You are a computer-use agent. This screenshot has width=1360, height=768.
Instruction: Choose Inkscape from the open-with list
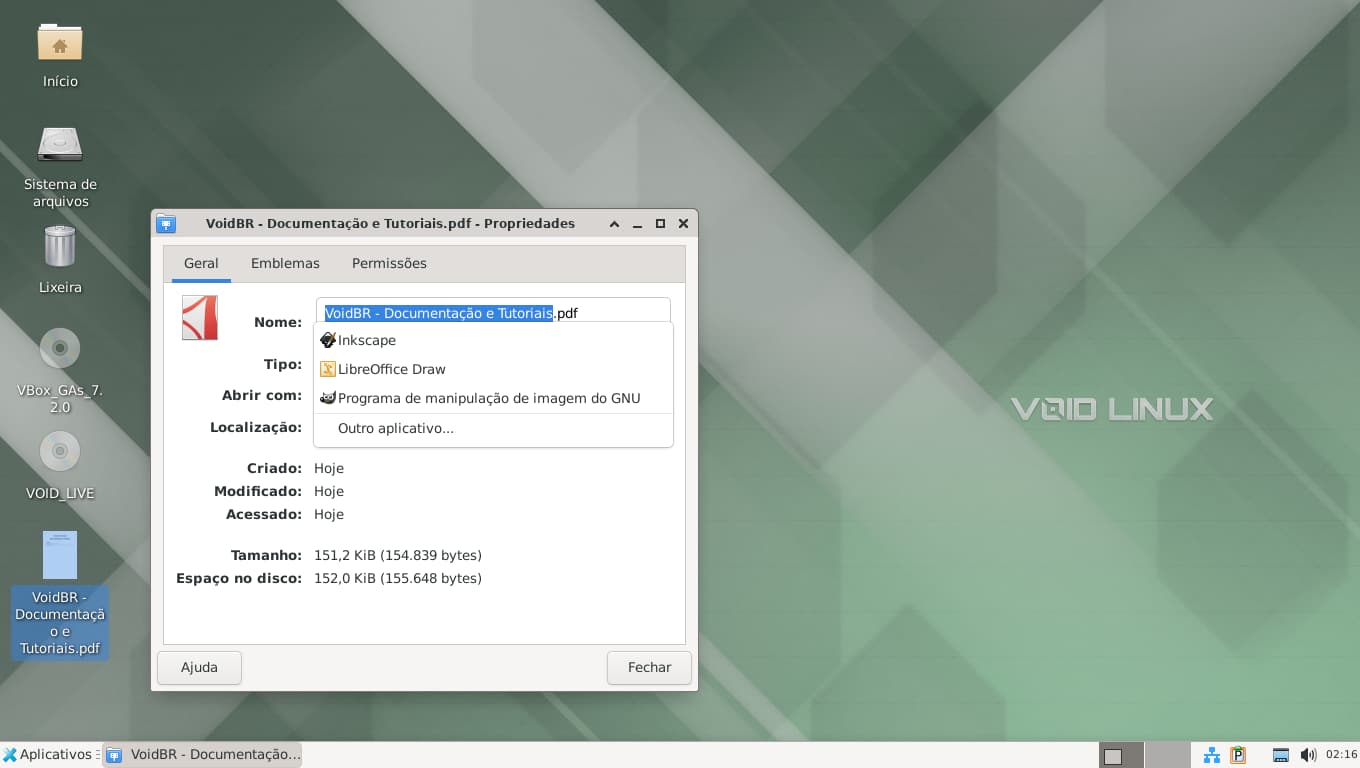click(x=367, y=340)
